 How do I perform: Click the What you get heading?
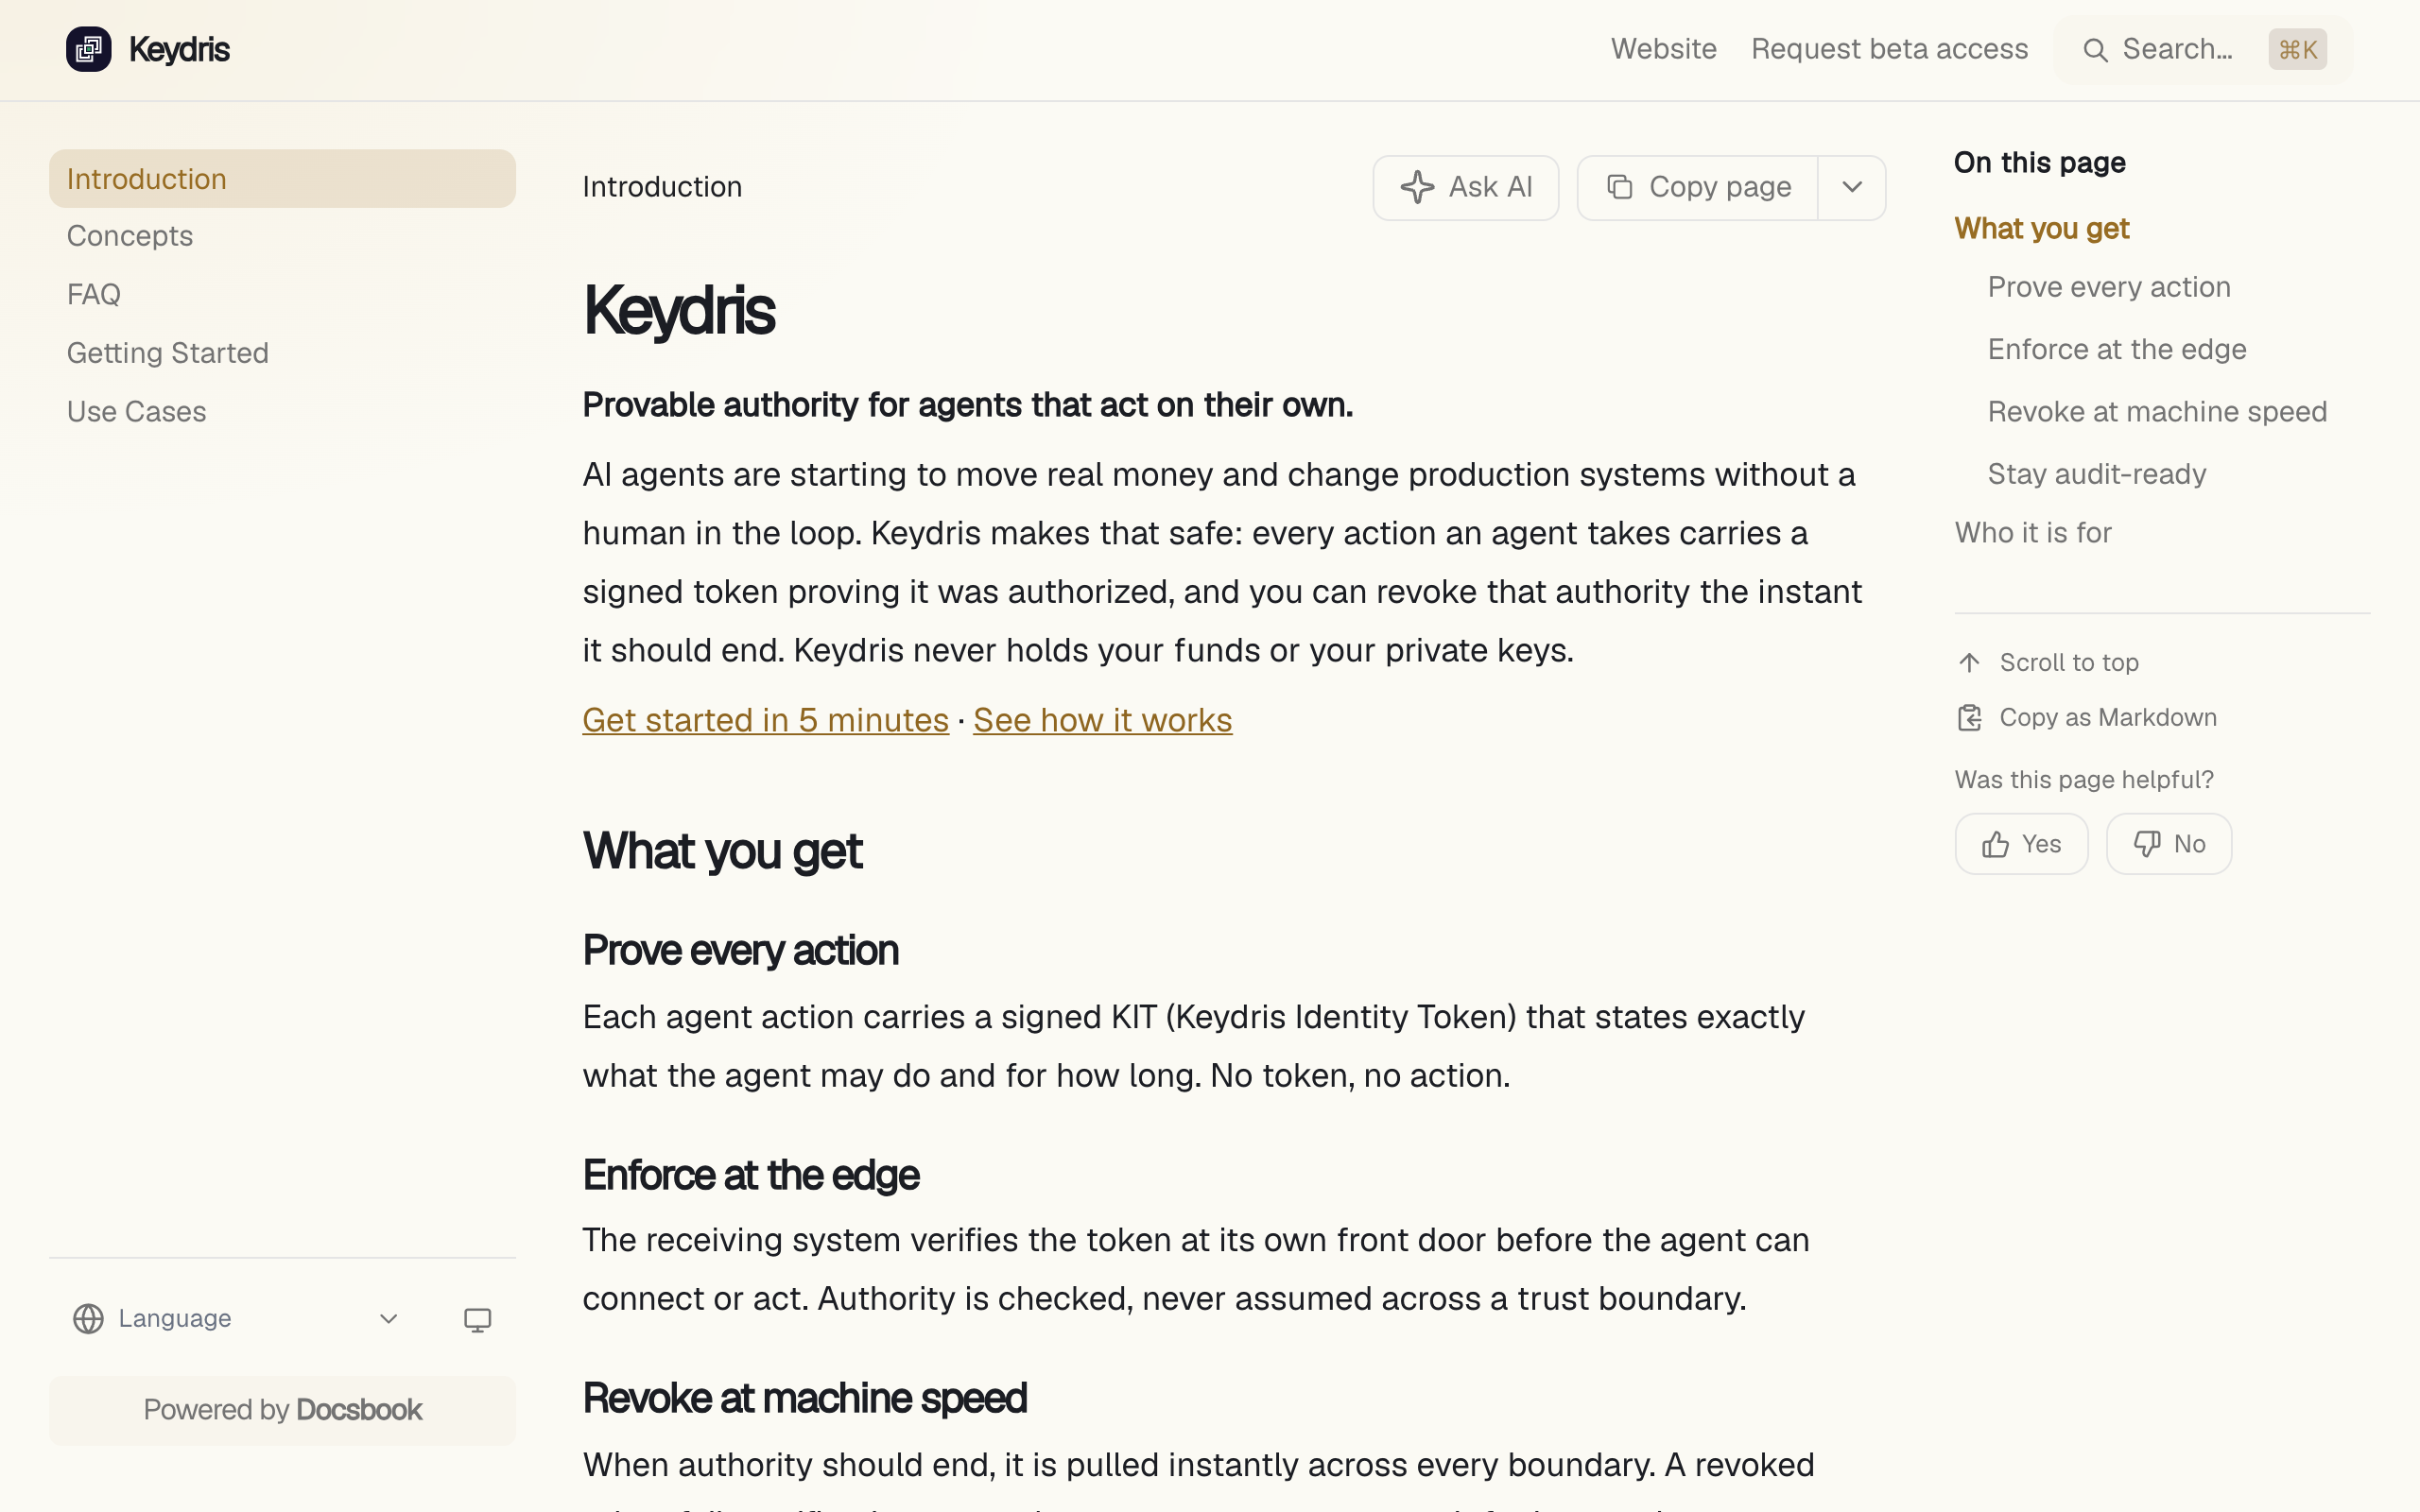tap(722, 852)
